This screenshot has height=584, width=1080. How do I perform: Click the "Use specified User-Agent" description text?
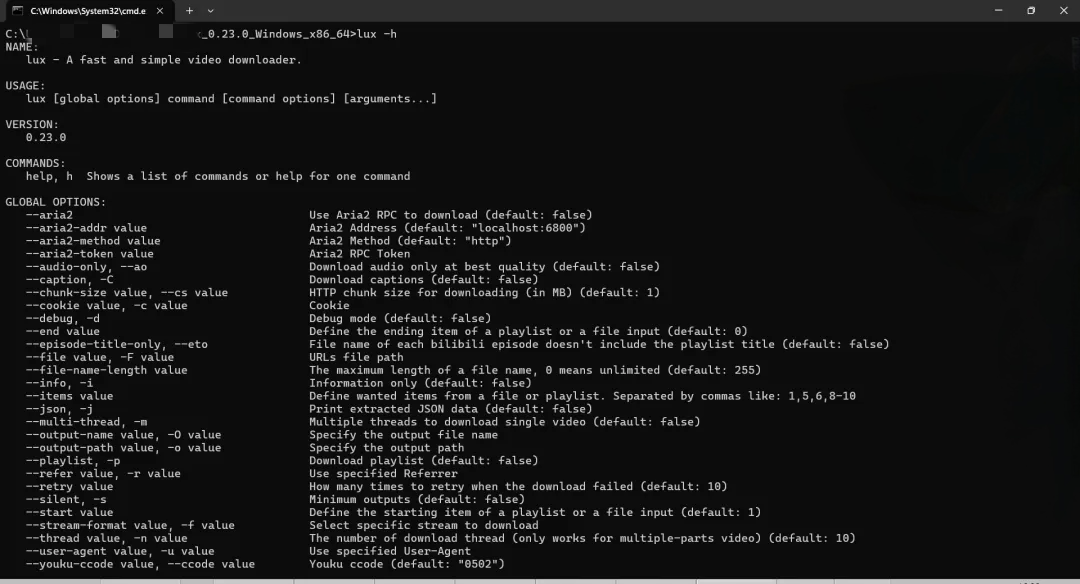(x=390, y=551)
